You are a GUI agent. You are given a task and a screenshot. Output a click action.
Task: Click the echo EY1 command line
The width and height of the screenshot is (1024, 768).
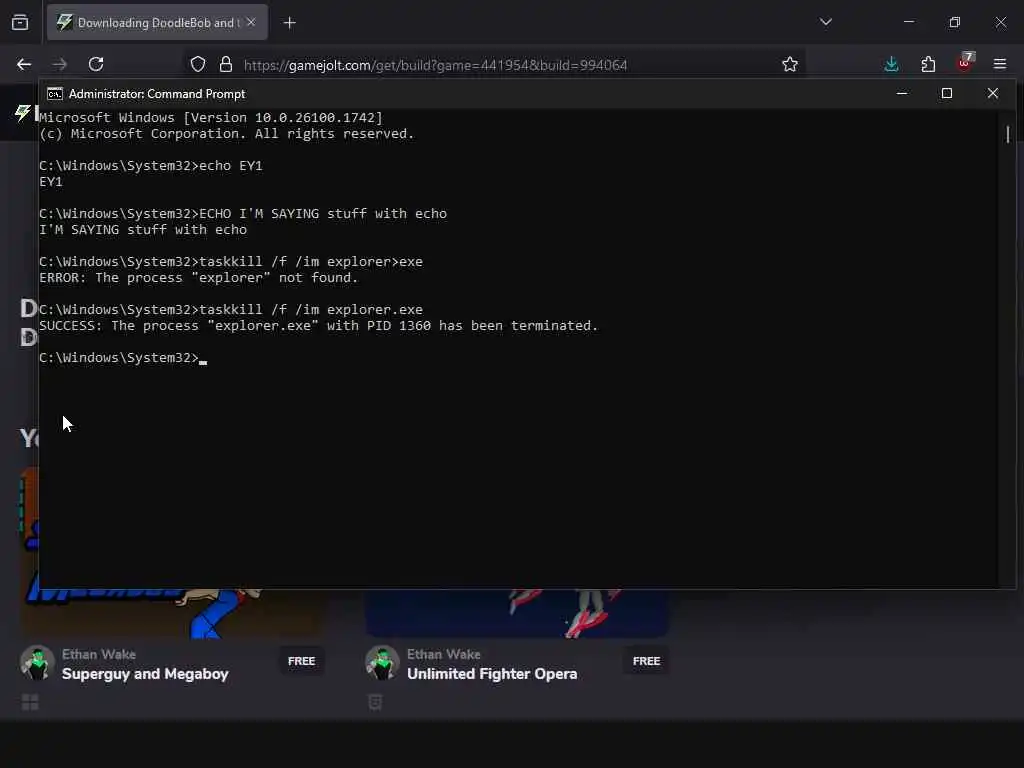pyautogui.click(x=150, y=166)
